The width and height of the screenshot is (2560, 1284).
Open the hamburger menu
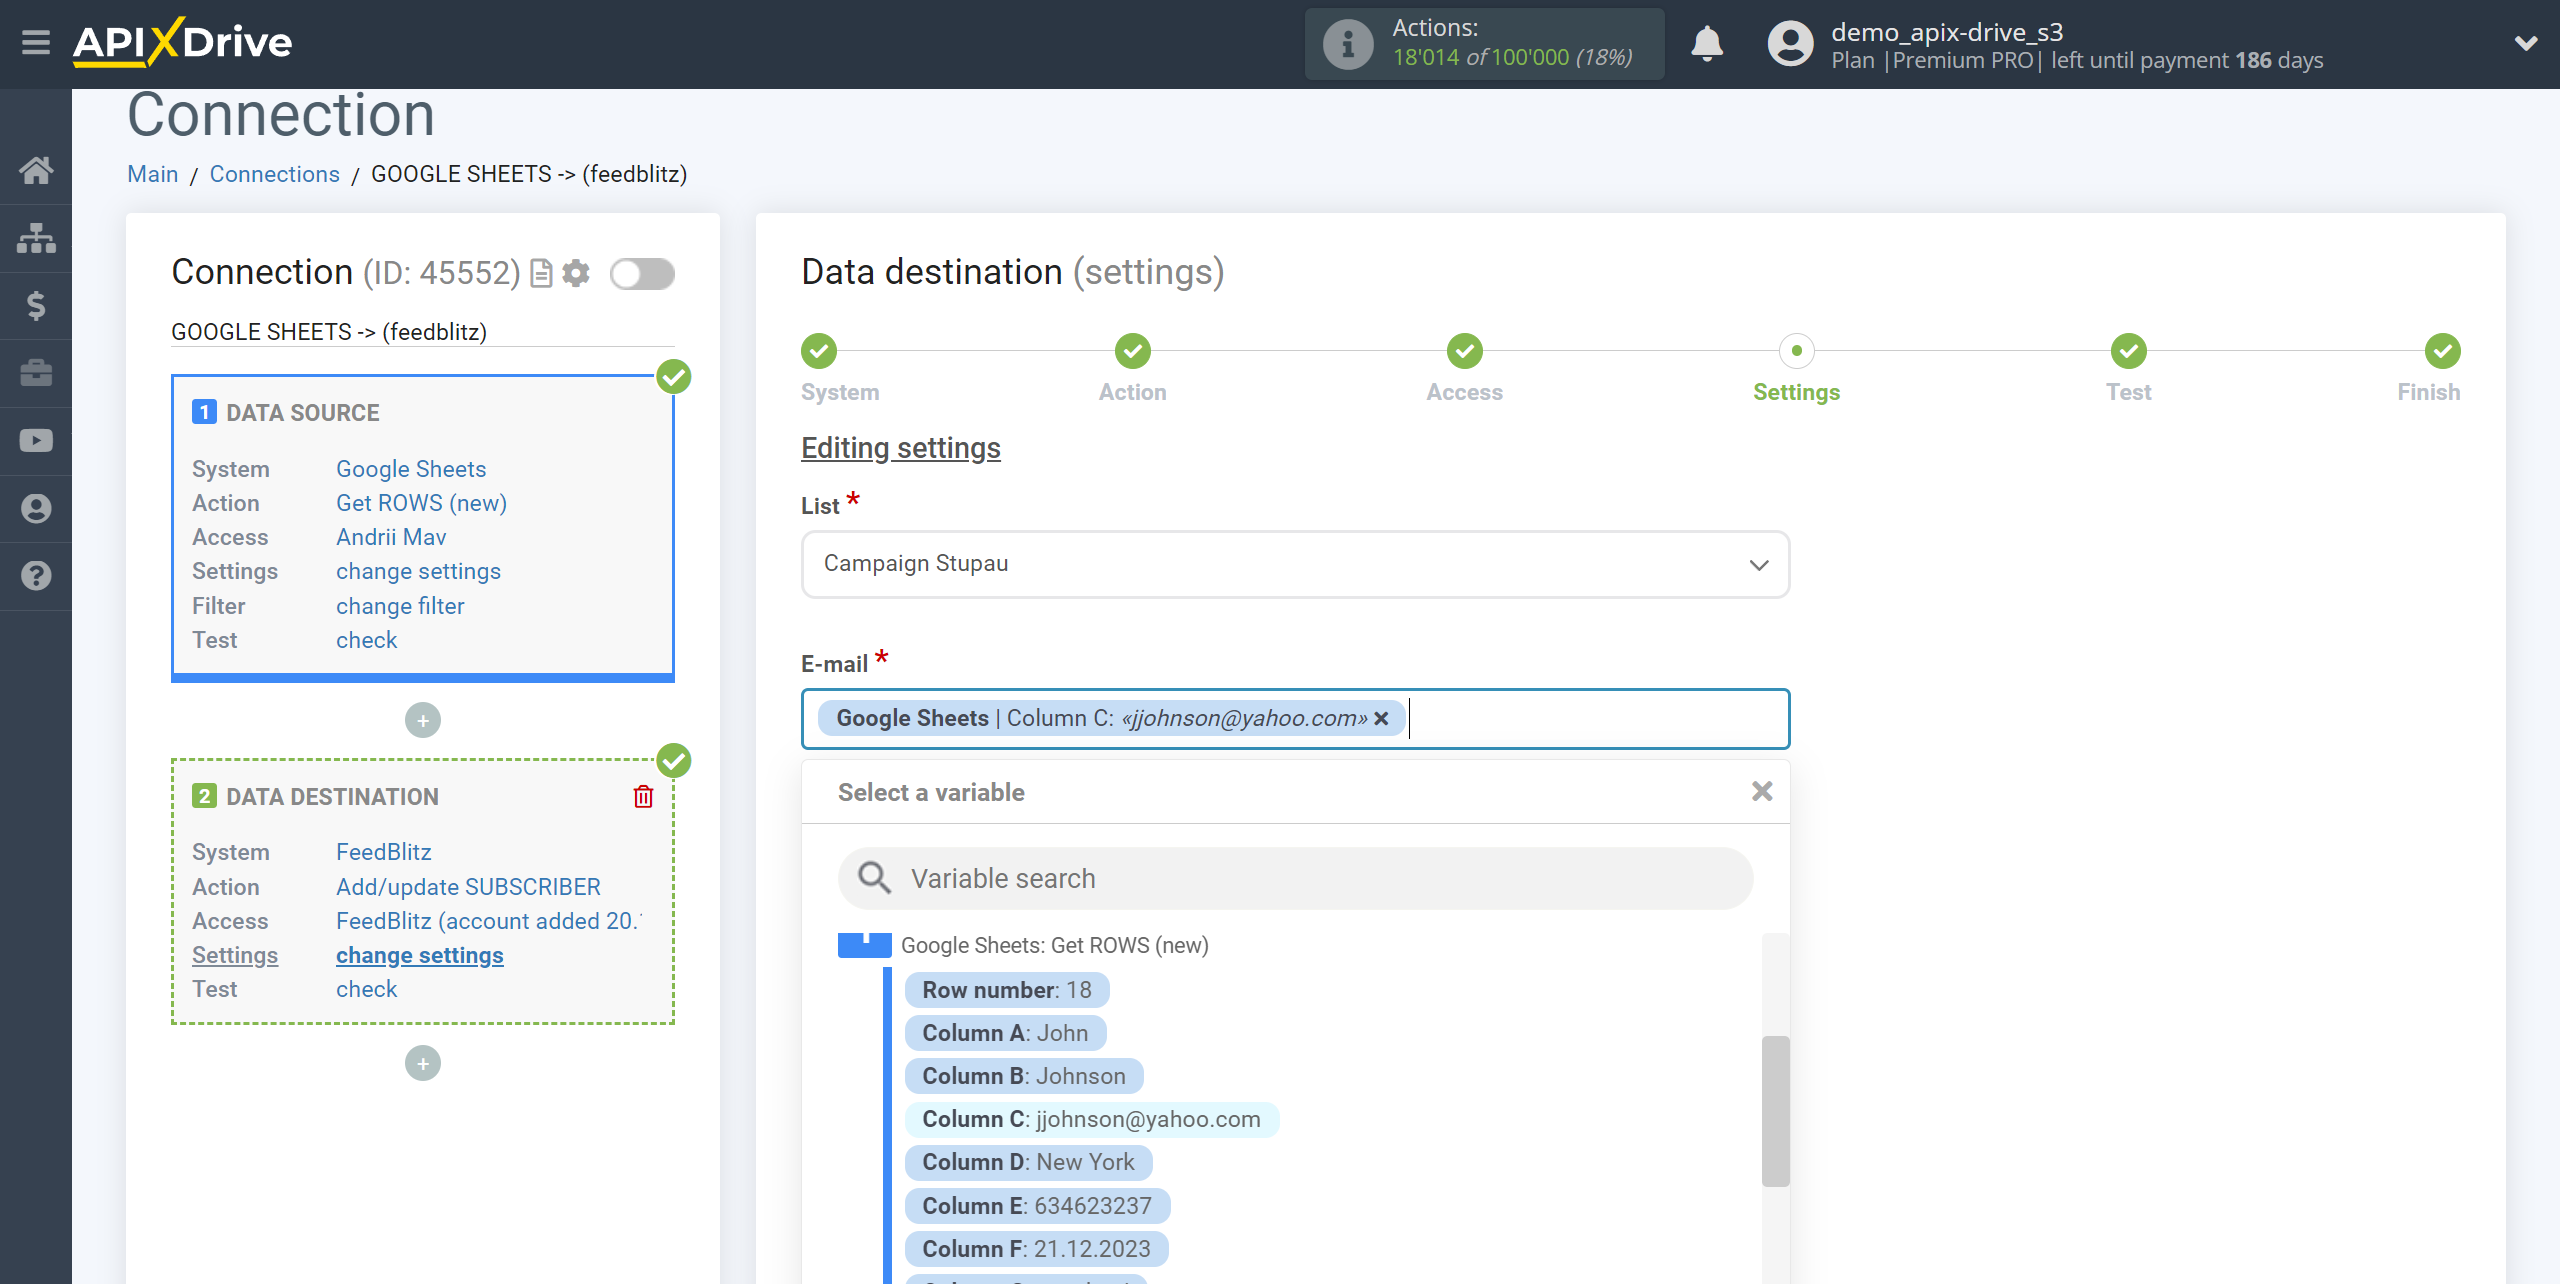[36, 42]
